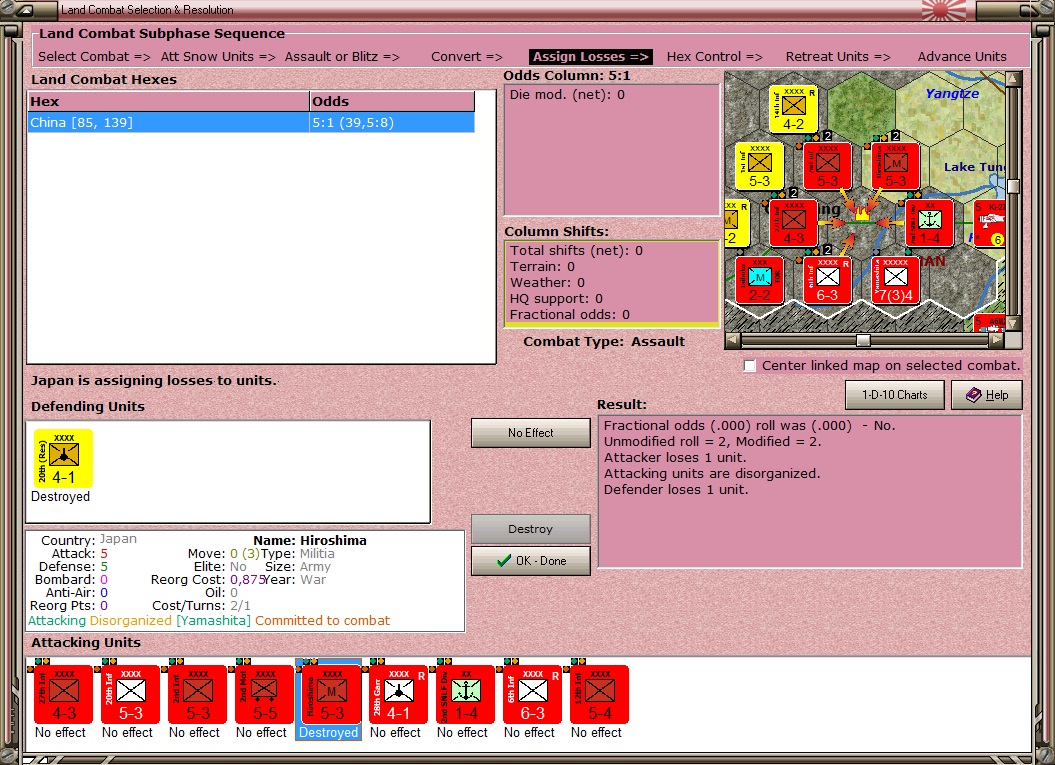The width and height of the screenshot is (1055, 765).
Task: Select the defending 20th (Res) 4-1 unit
Action: 63,458
